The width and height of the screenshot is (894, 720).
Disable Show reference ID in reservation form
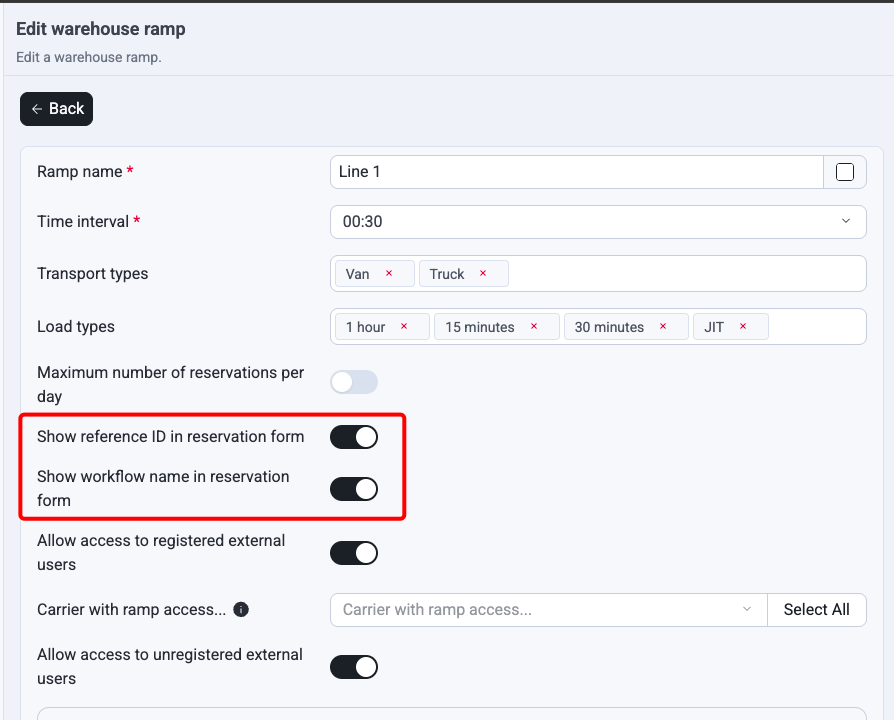pyautogui.click(x=354, y=437)
